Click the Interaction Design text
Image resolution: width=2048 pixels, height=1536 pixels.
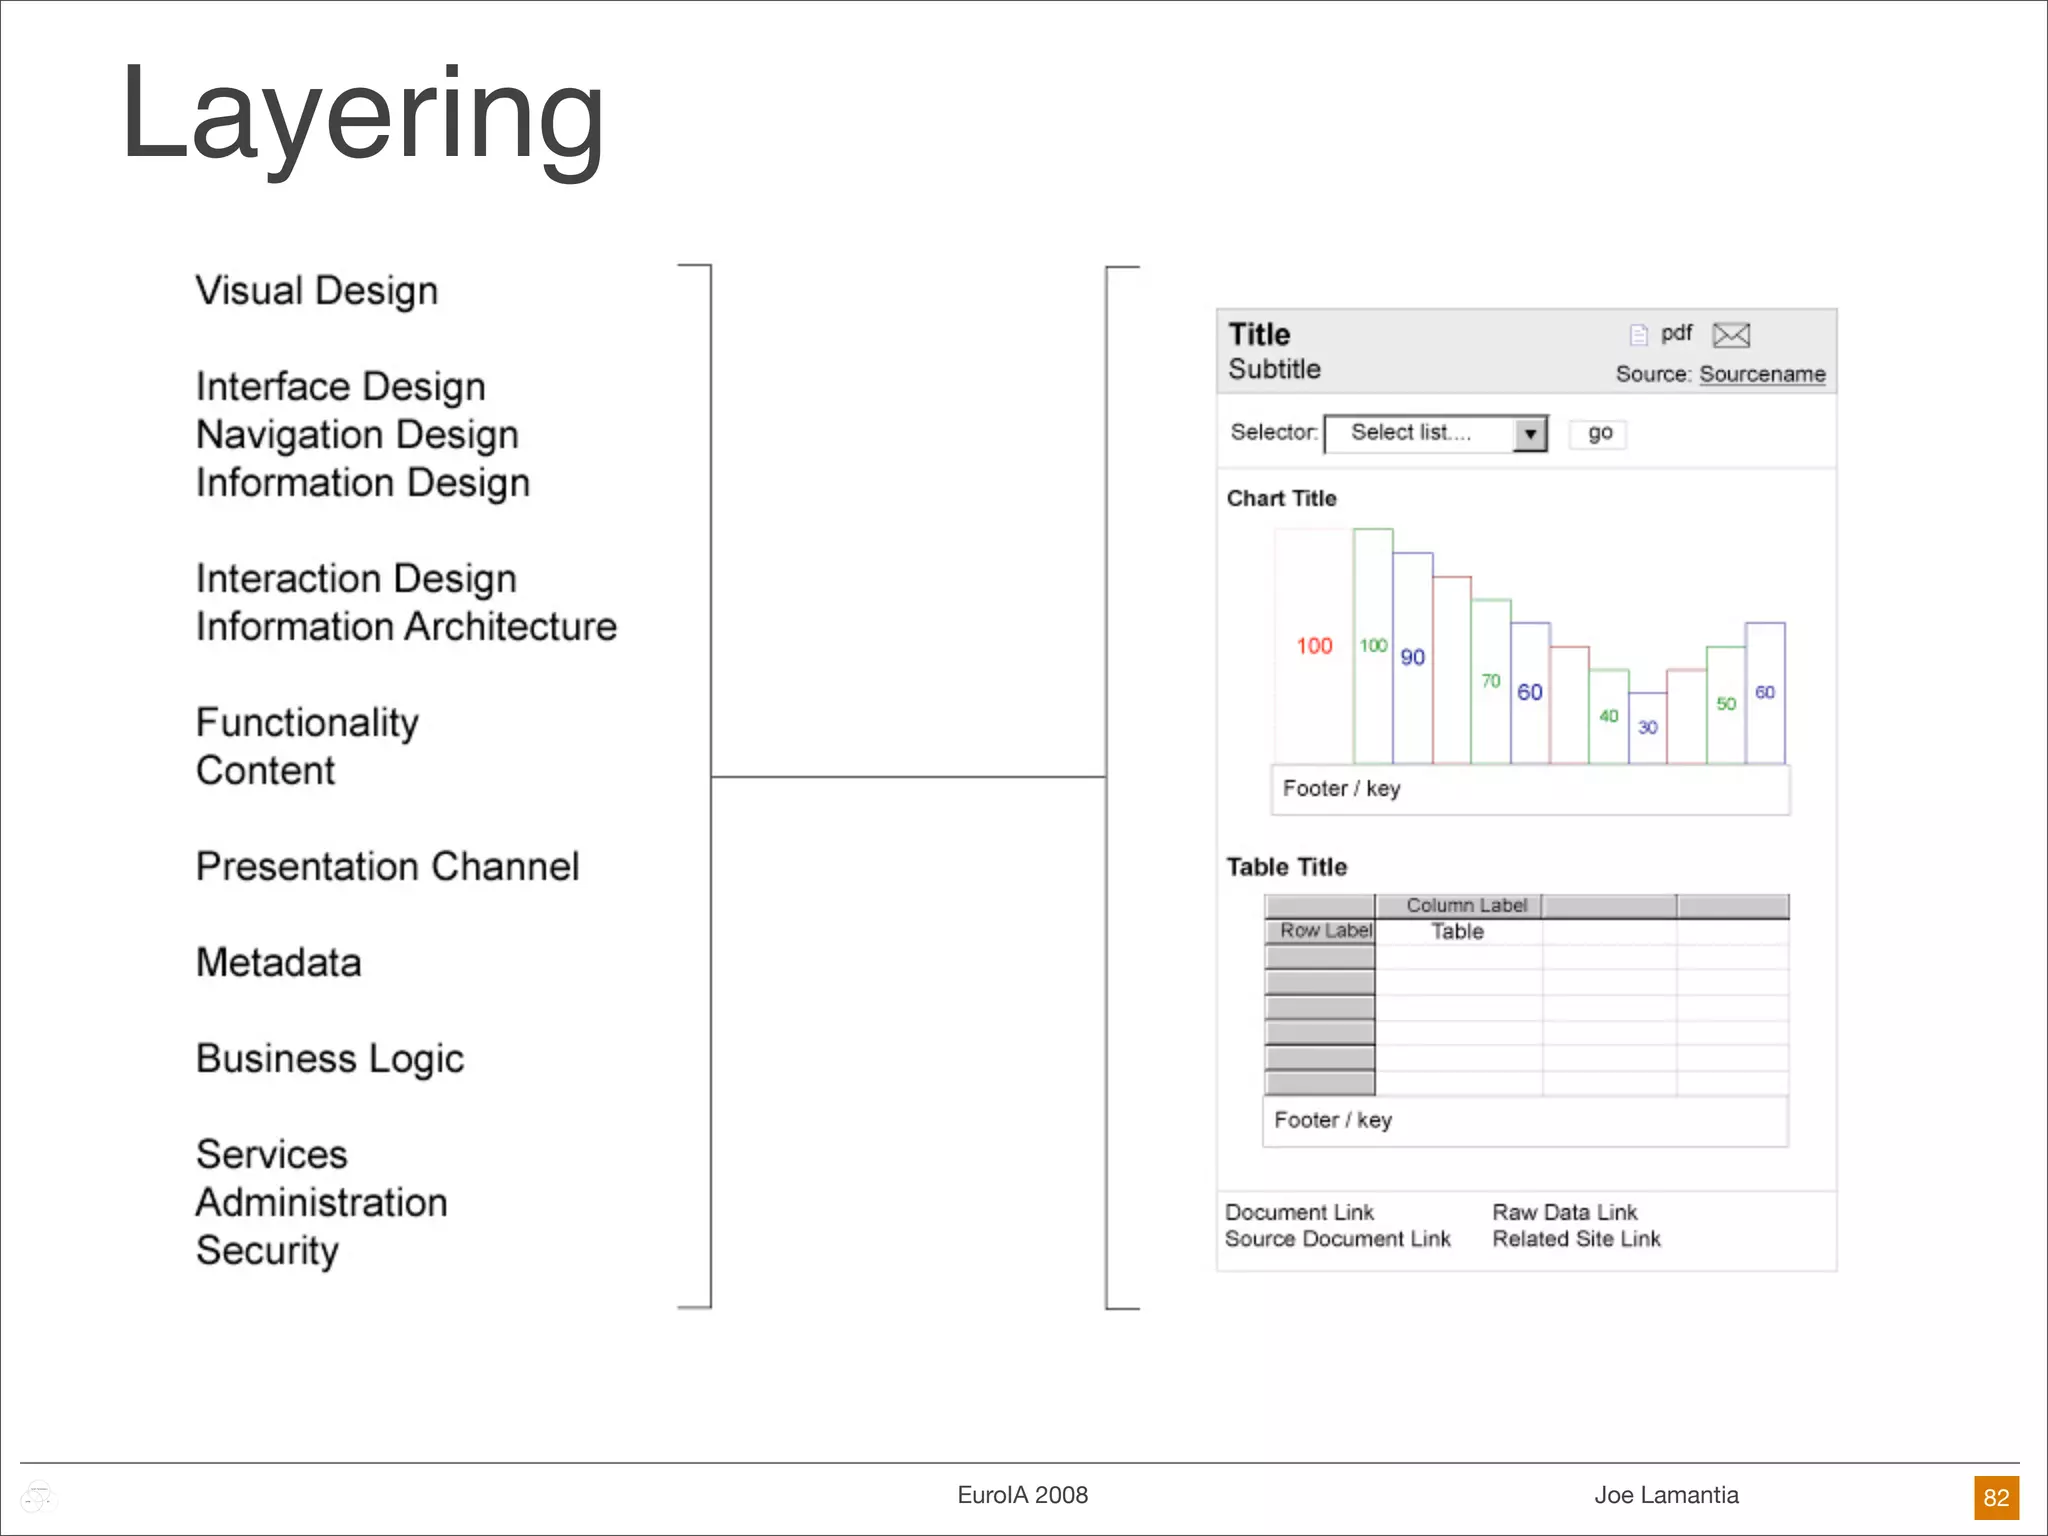click(x=356, y=579)
